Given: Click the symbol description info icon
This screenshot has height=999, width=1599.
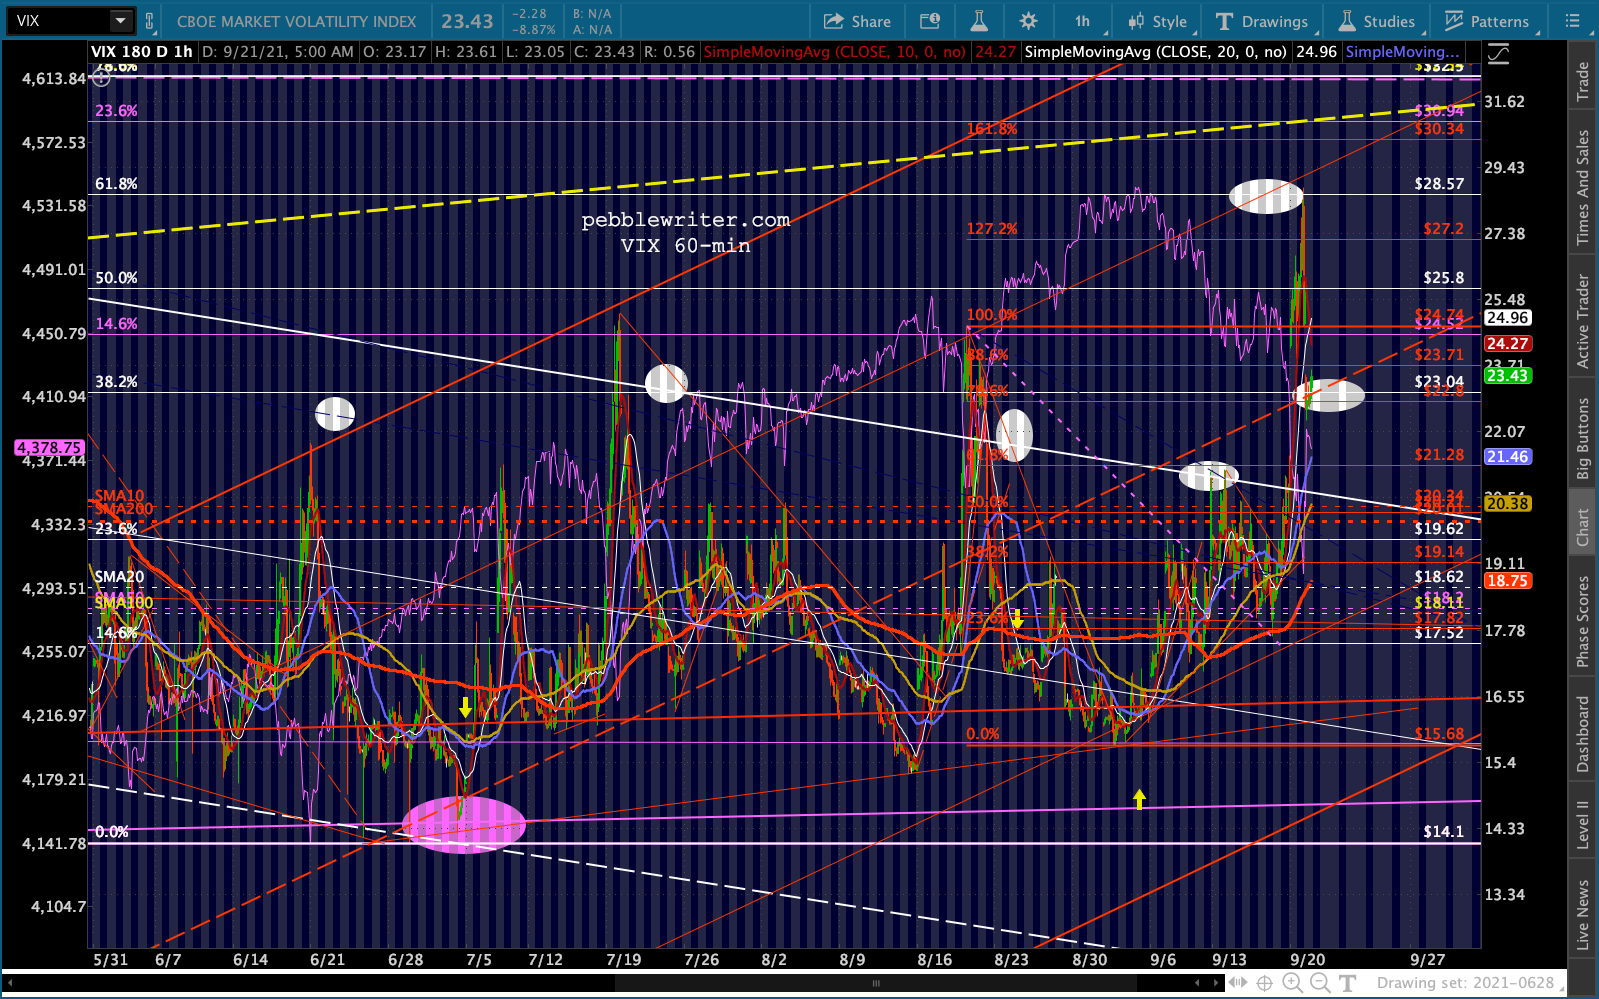Looking at the screenshot, I should coord(930,21).
